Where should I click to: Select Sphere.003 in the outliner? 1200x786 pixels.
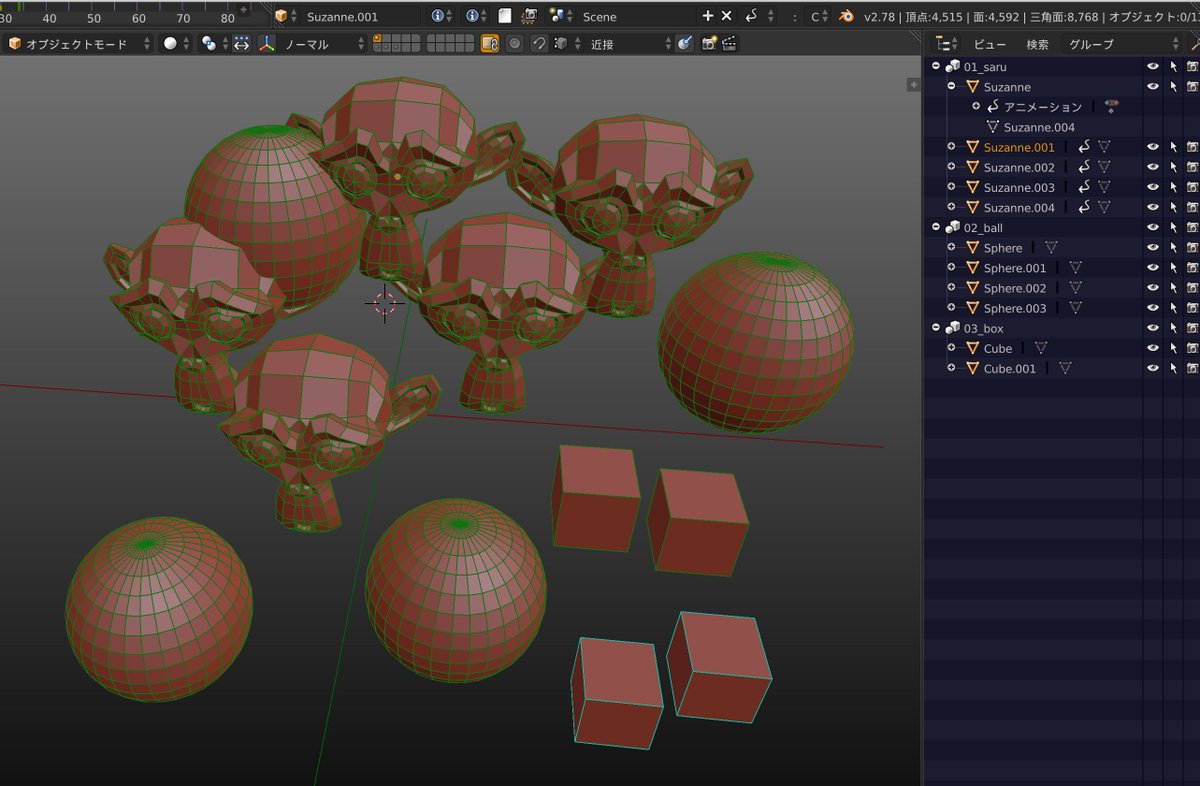[1015, 308]
